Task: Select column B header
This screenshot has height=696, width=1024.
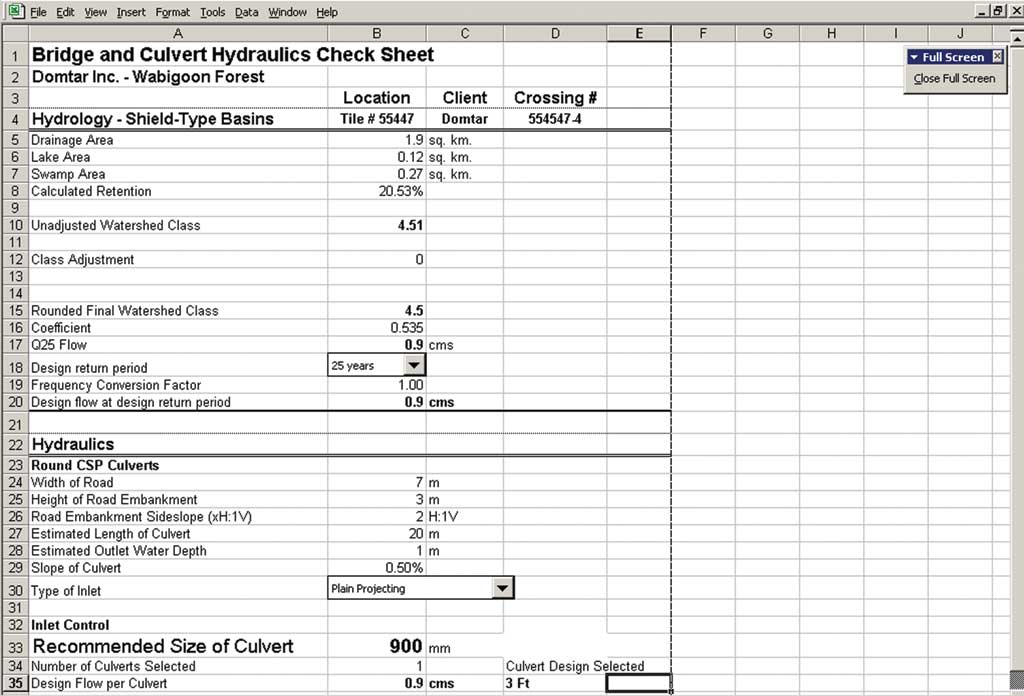Action: tap(376, 33)
